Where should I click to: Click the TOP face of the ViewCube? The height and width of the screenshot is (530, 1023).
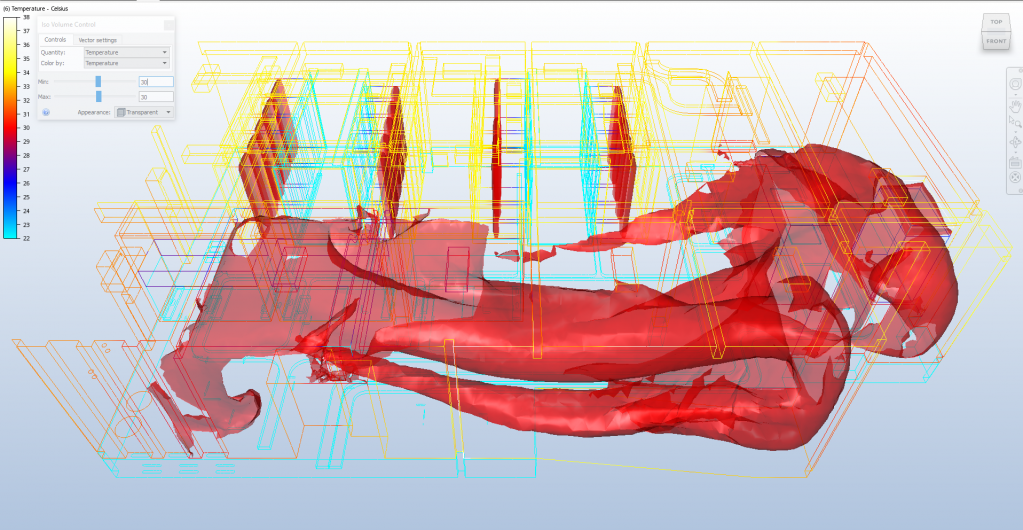[996, 22]
